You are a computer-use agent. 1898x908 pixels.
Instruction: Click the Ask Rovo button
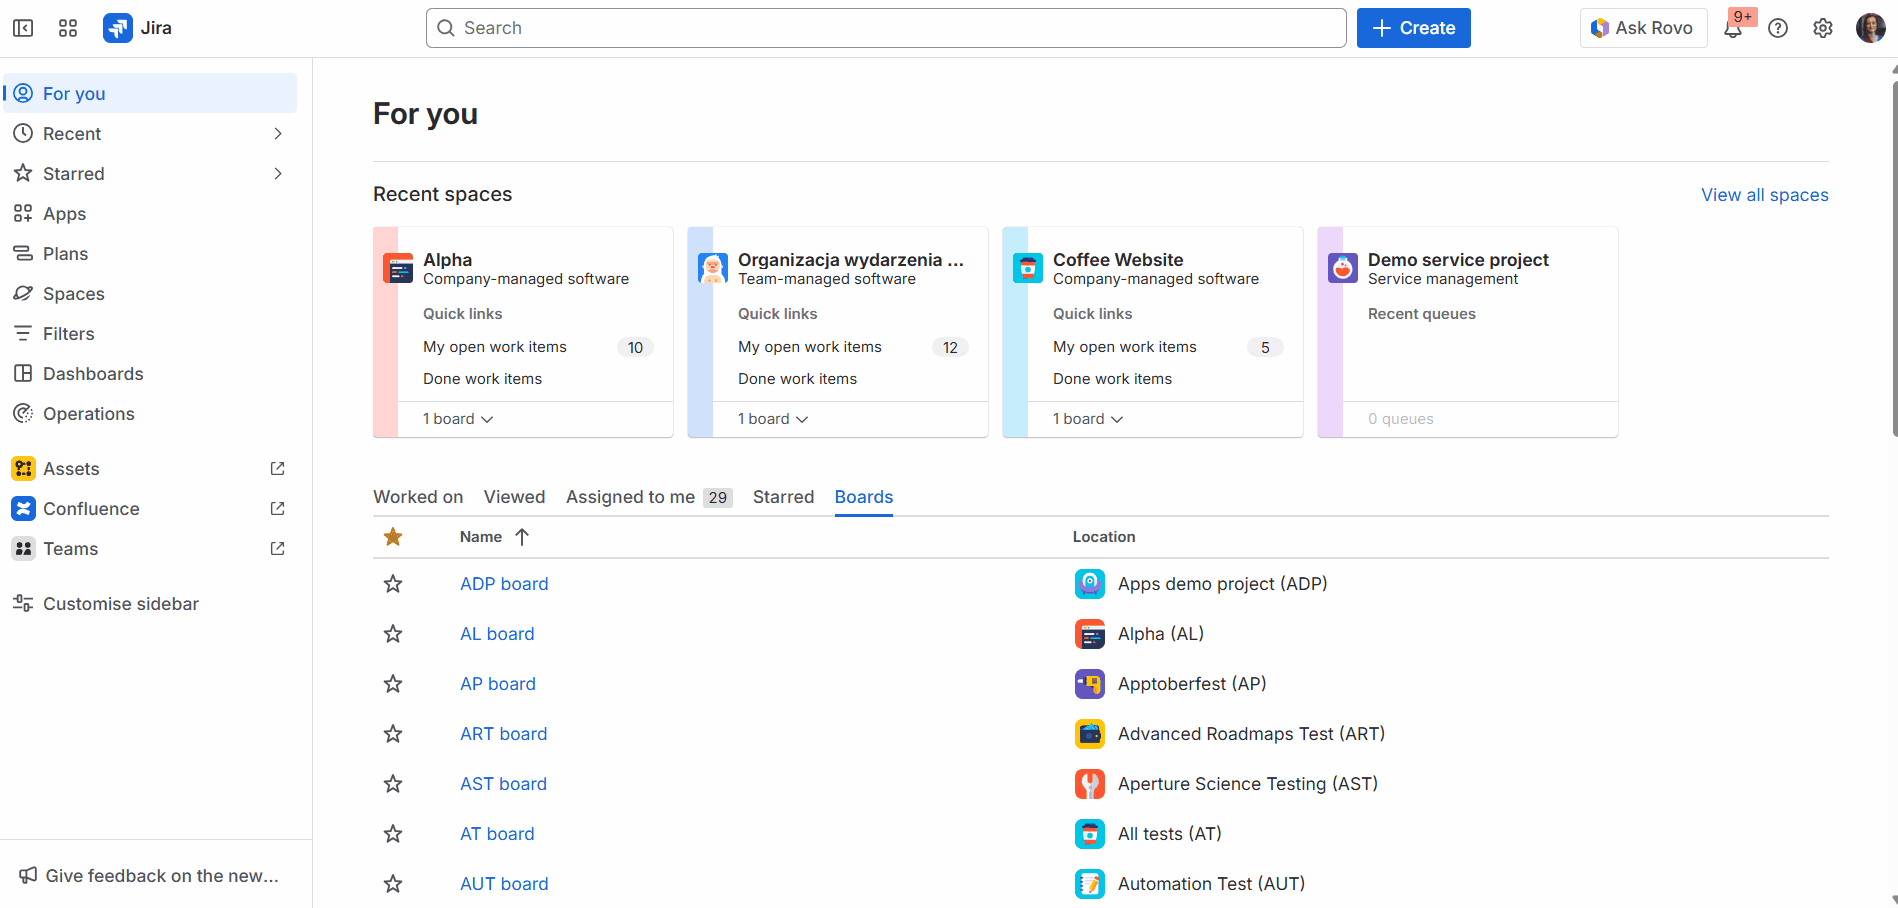pos(1643,28)
